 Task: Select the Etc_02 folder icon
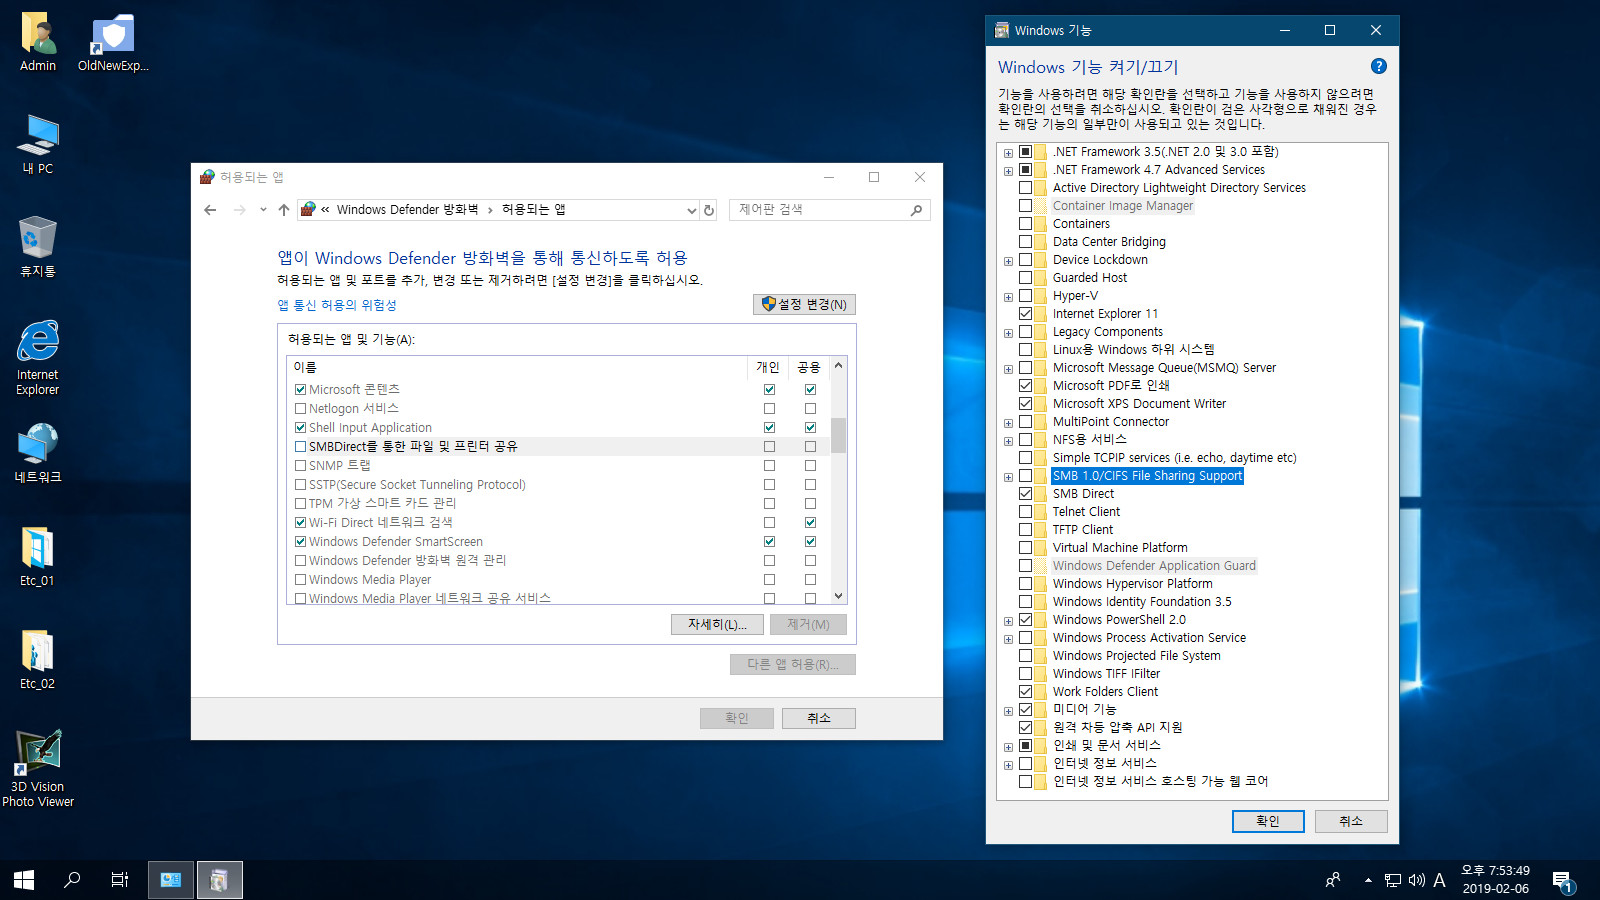coord(38,660)
